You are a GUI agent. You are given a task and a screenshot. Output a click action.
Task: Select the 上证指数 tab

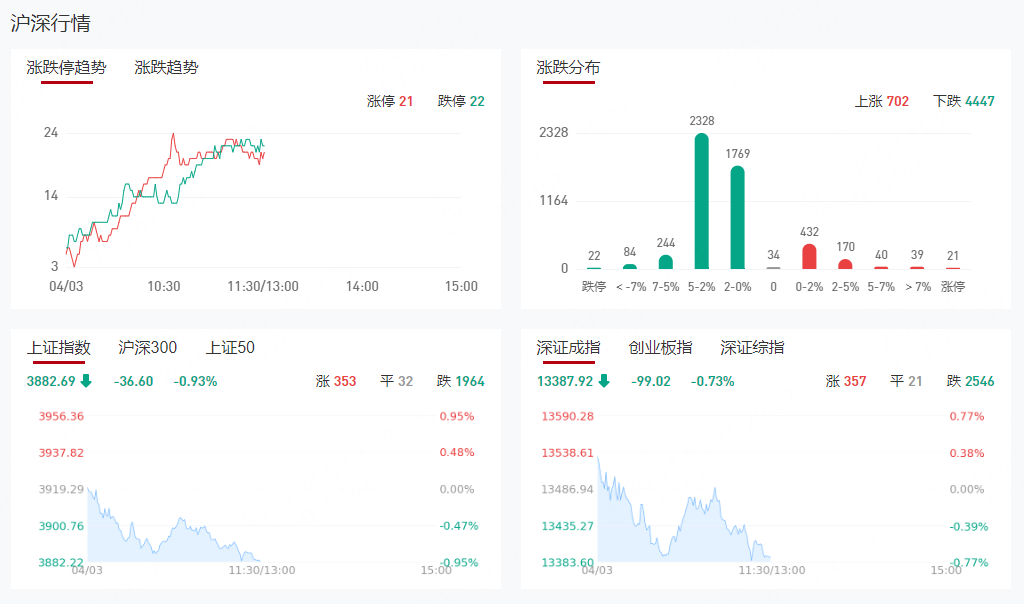[59, 348]
